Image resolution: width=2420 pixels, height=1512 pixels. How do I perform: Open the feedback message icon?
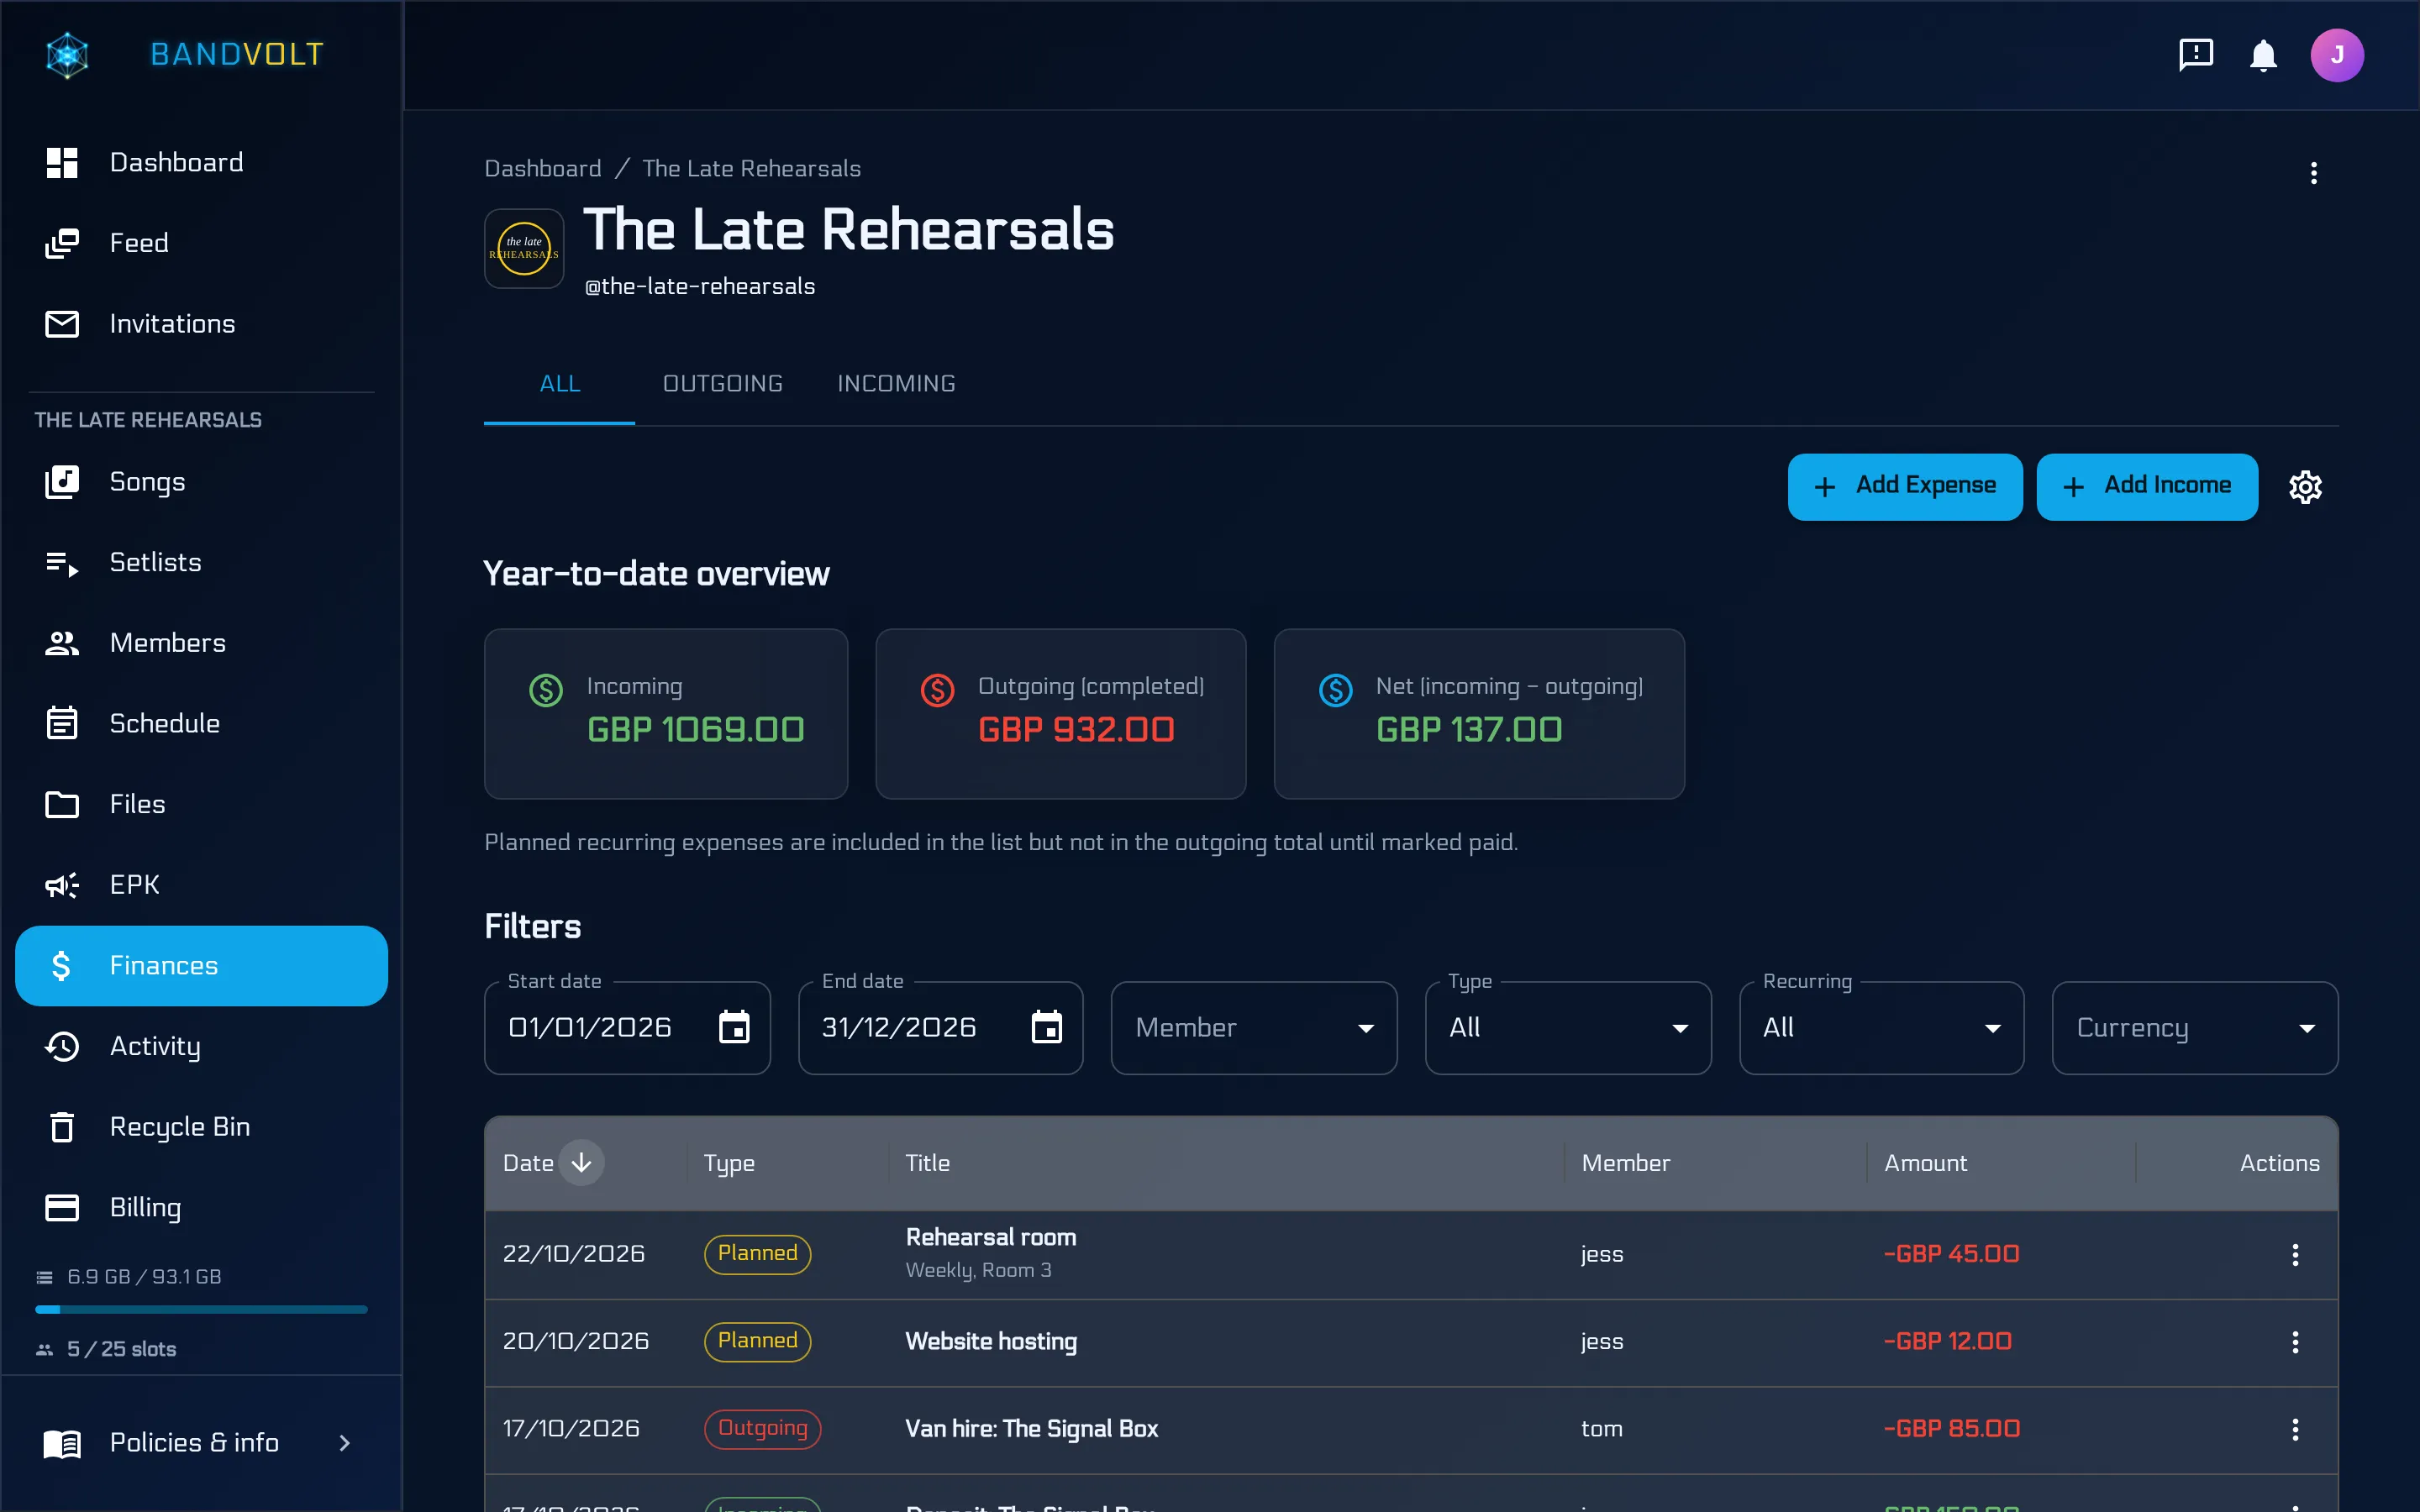coord(2195,54)
